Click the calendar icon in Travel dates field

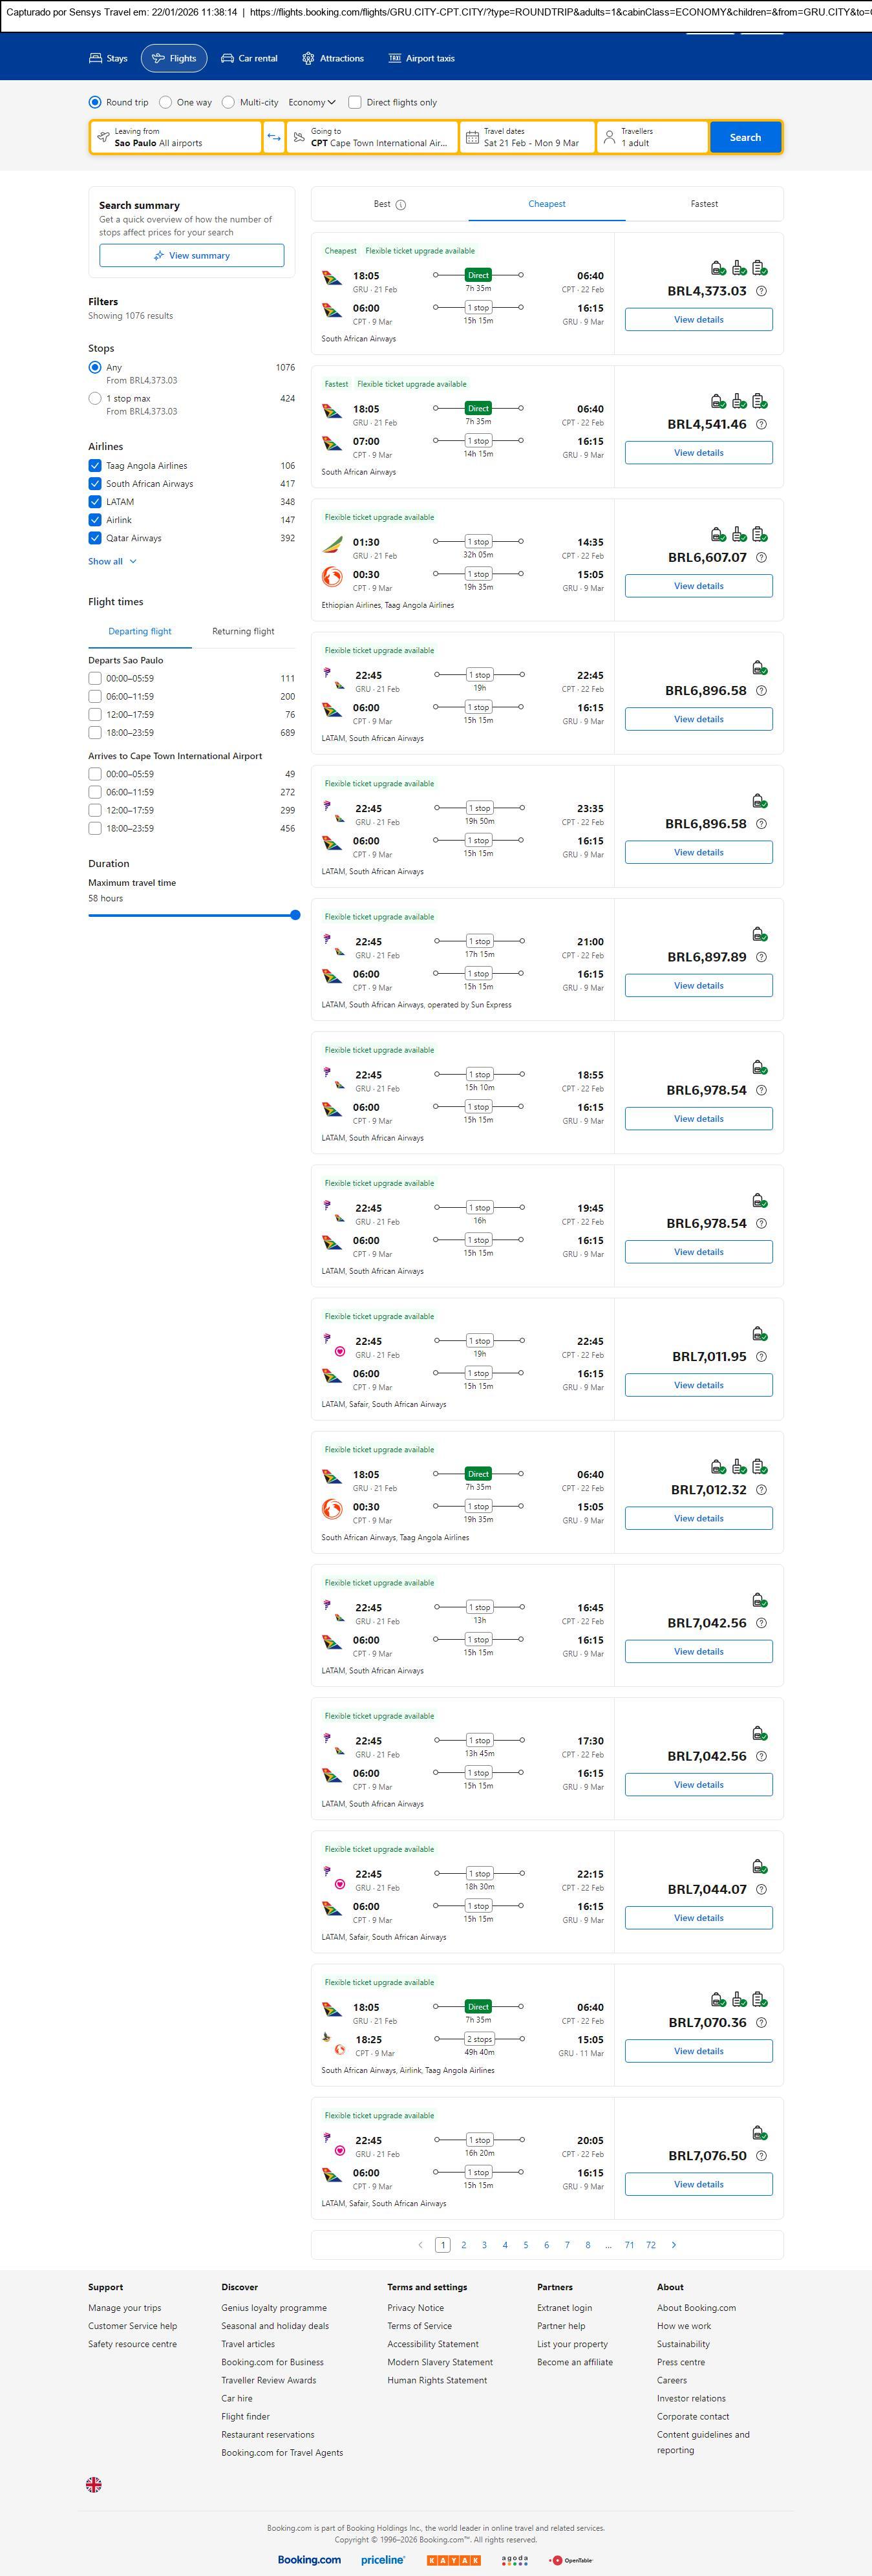coord(472,137)
